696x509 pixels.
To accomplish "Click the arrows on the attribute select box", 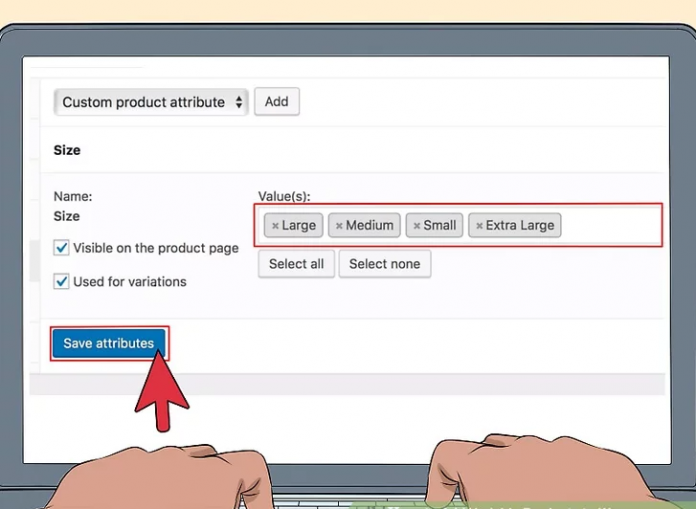I will point(238,102).
